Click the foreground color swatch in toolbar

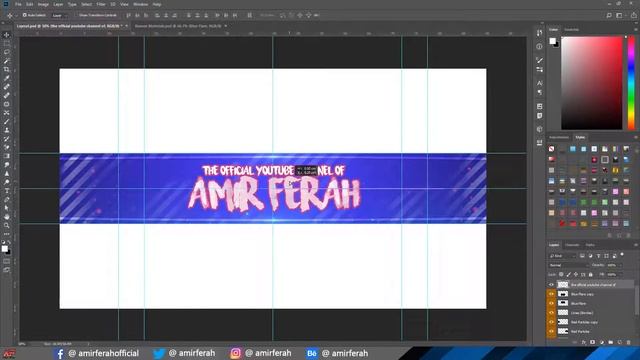(x=4, y=249)
